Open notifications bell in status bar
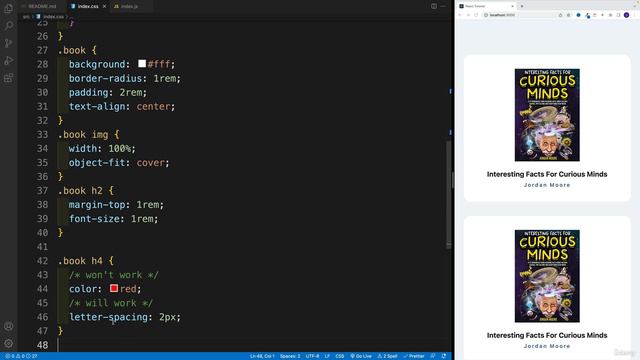Image resolution: width=640 pixels, height=360 pixels. pyautogui.click(x=444, y=356)
